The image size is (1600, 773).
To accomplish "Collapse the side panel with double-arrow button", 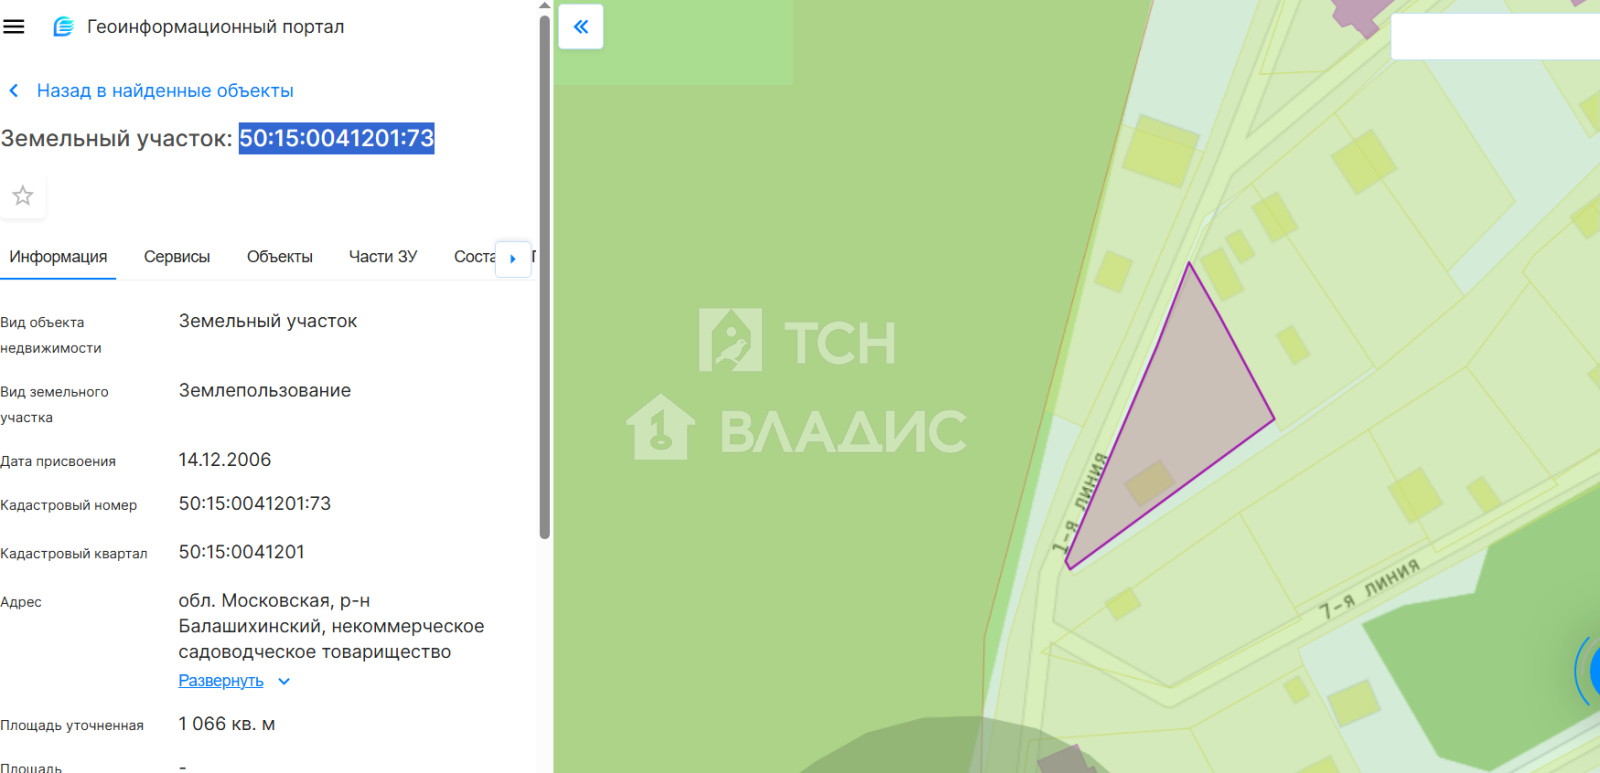I will [x=581, y=27].
